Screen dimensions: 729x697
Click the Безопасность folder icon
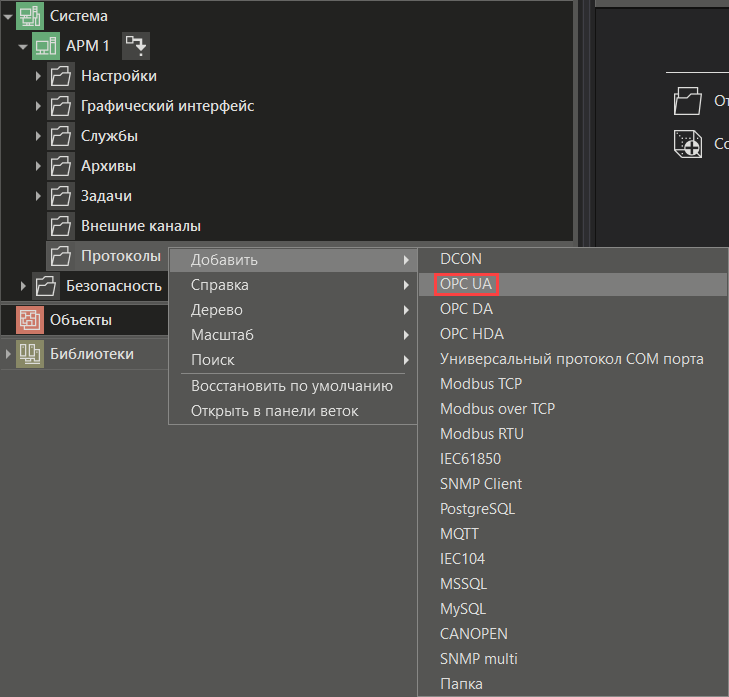pyautogui.click(x=46, y=286)
